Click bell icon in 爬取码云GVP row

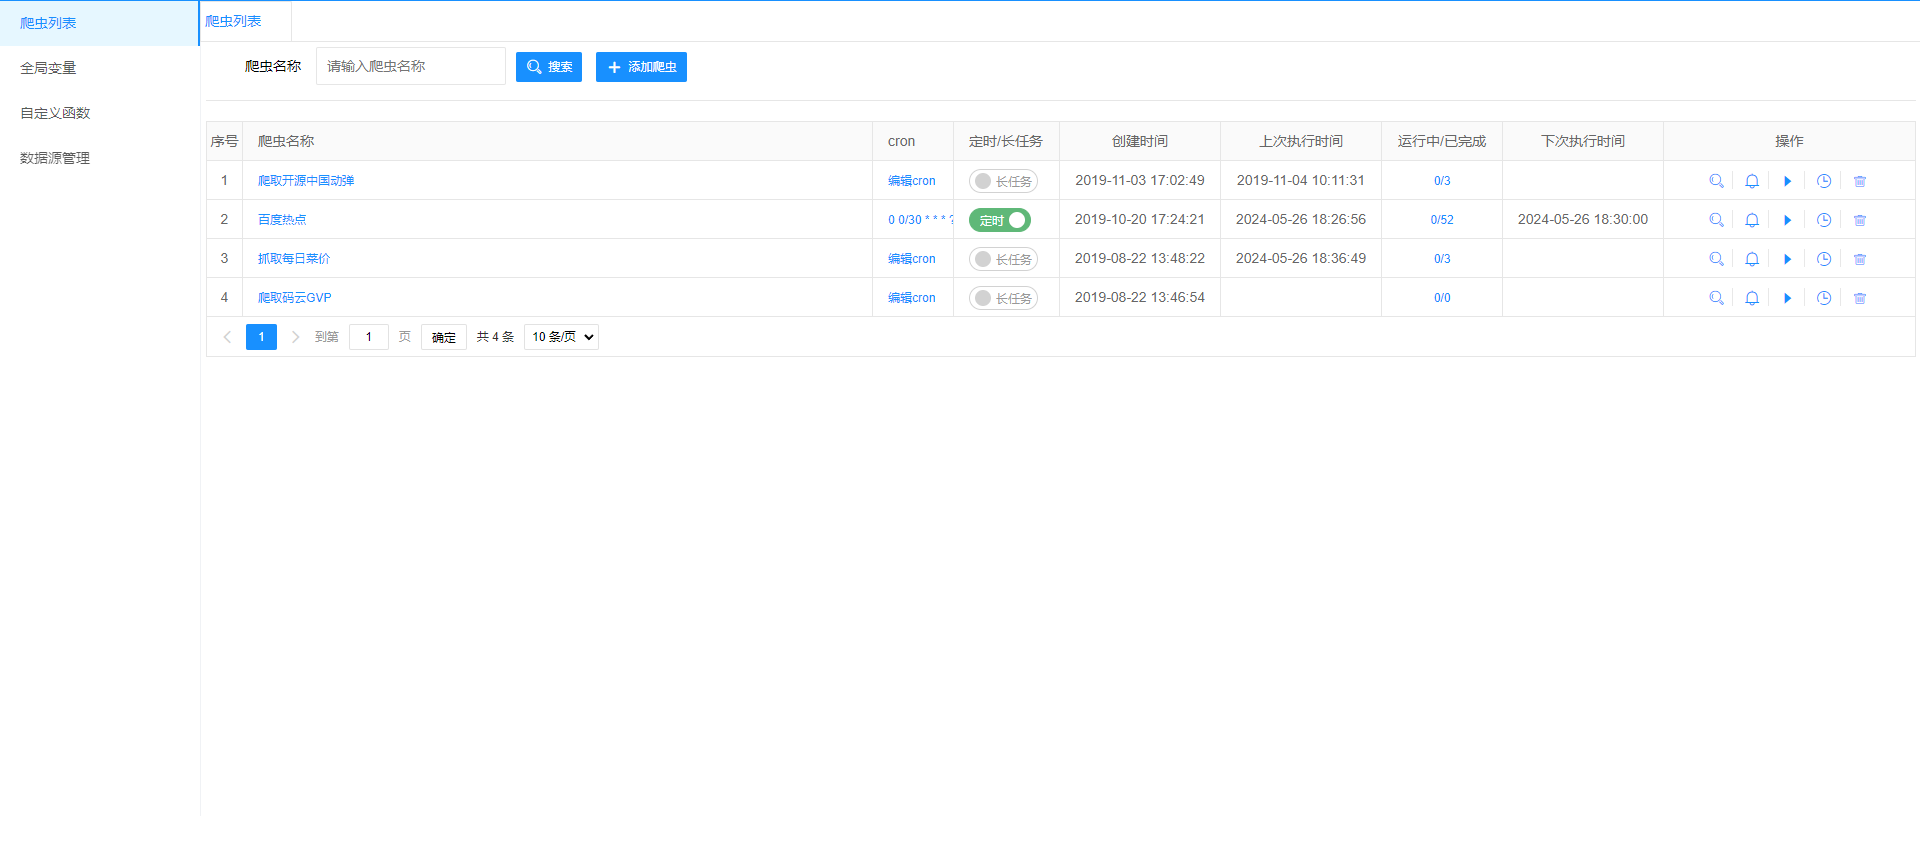[1752, 298]
